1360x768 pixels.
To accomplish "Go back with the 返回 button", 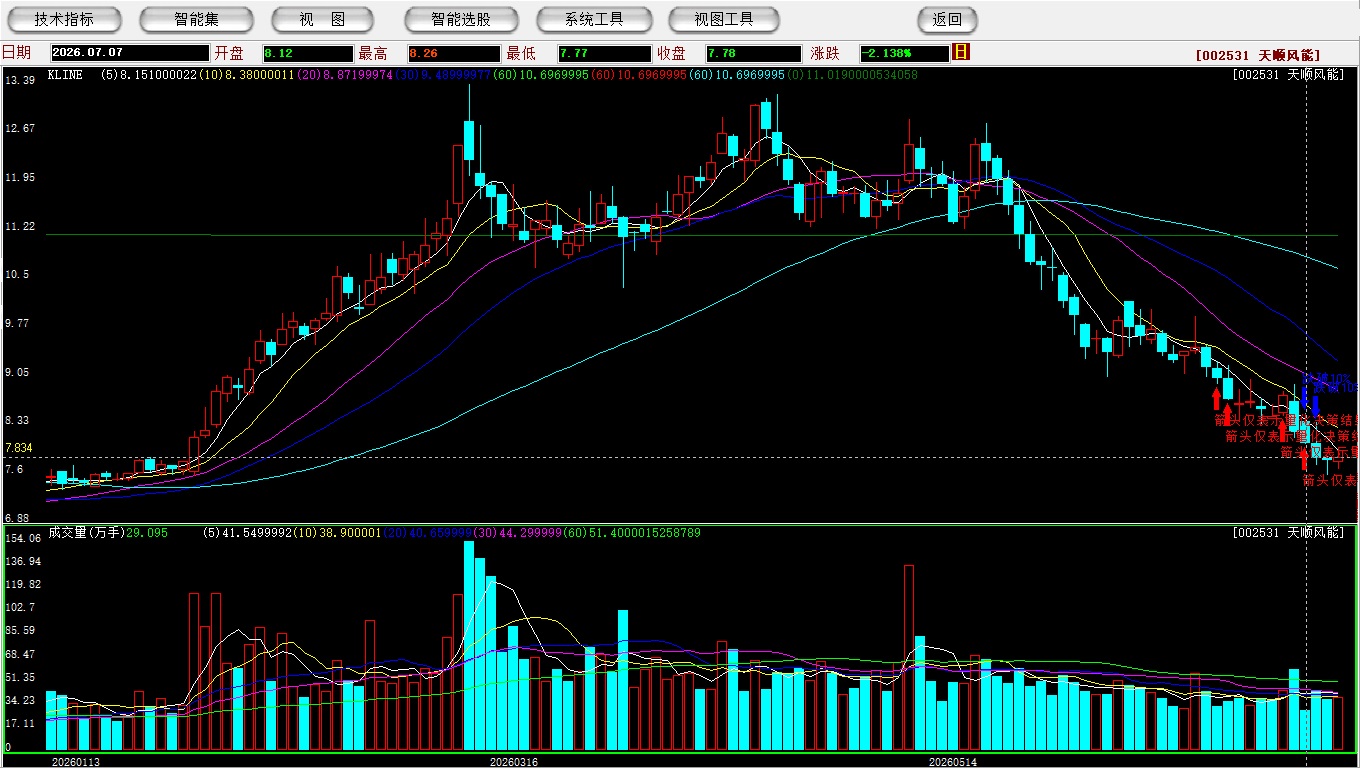I will click(x=947, y=20).
